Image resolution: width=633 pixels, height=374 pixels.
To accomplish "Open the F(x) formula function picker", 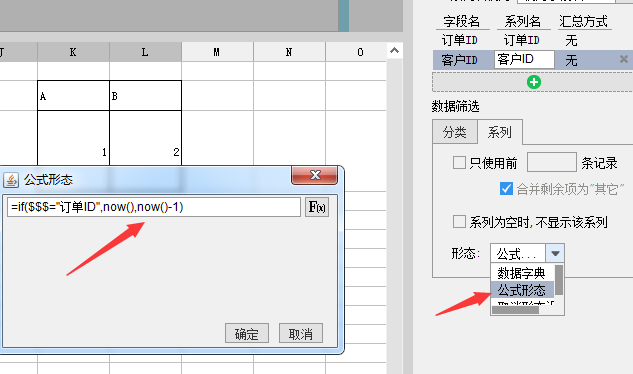I will tap(317, 207).
